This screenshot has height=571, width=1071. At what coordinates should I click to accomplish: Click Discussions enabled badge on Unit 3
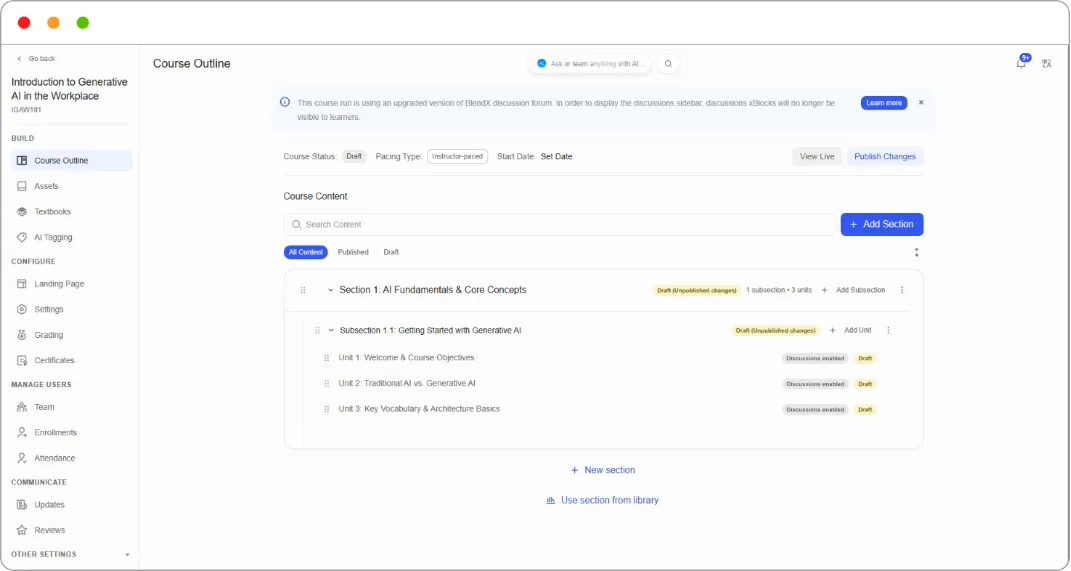pos(815,410)
